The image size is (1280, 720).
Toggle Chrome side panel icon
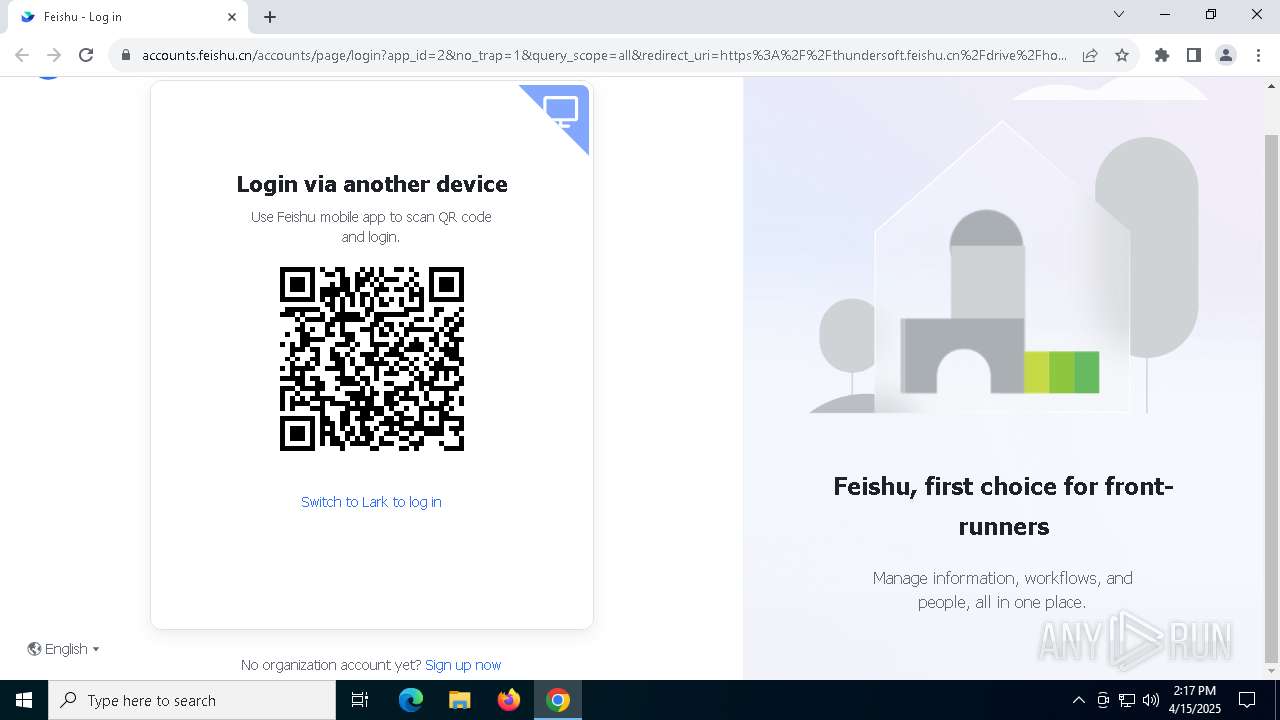click(x=1194, y=55)
